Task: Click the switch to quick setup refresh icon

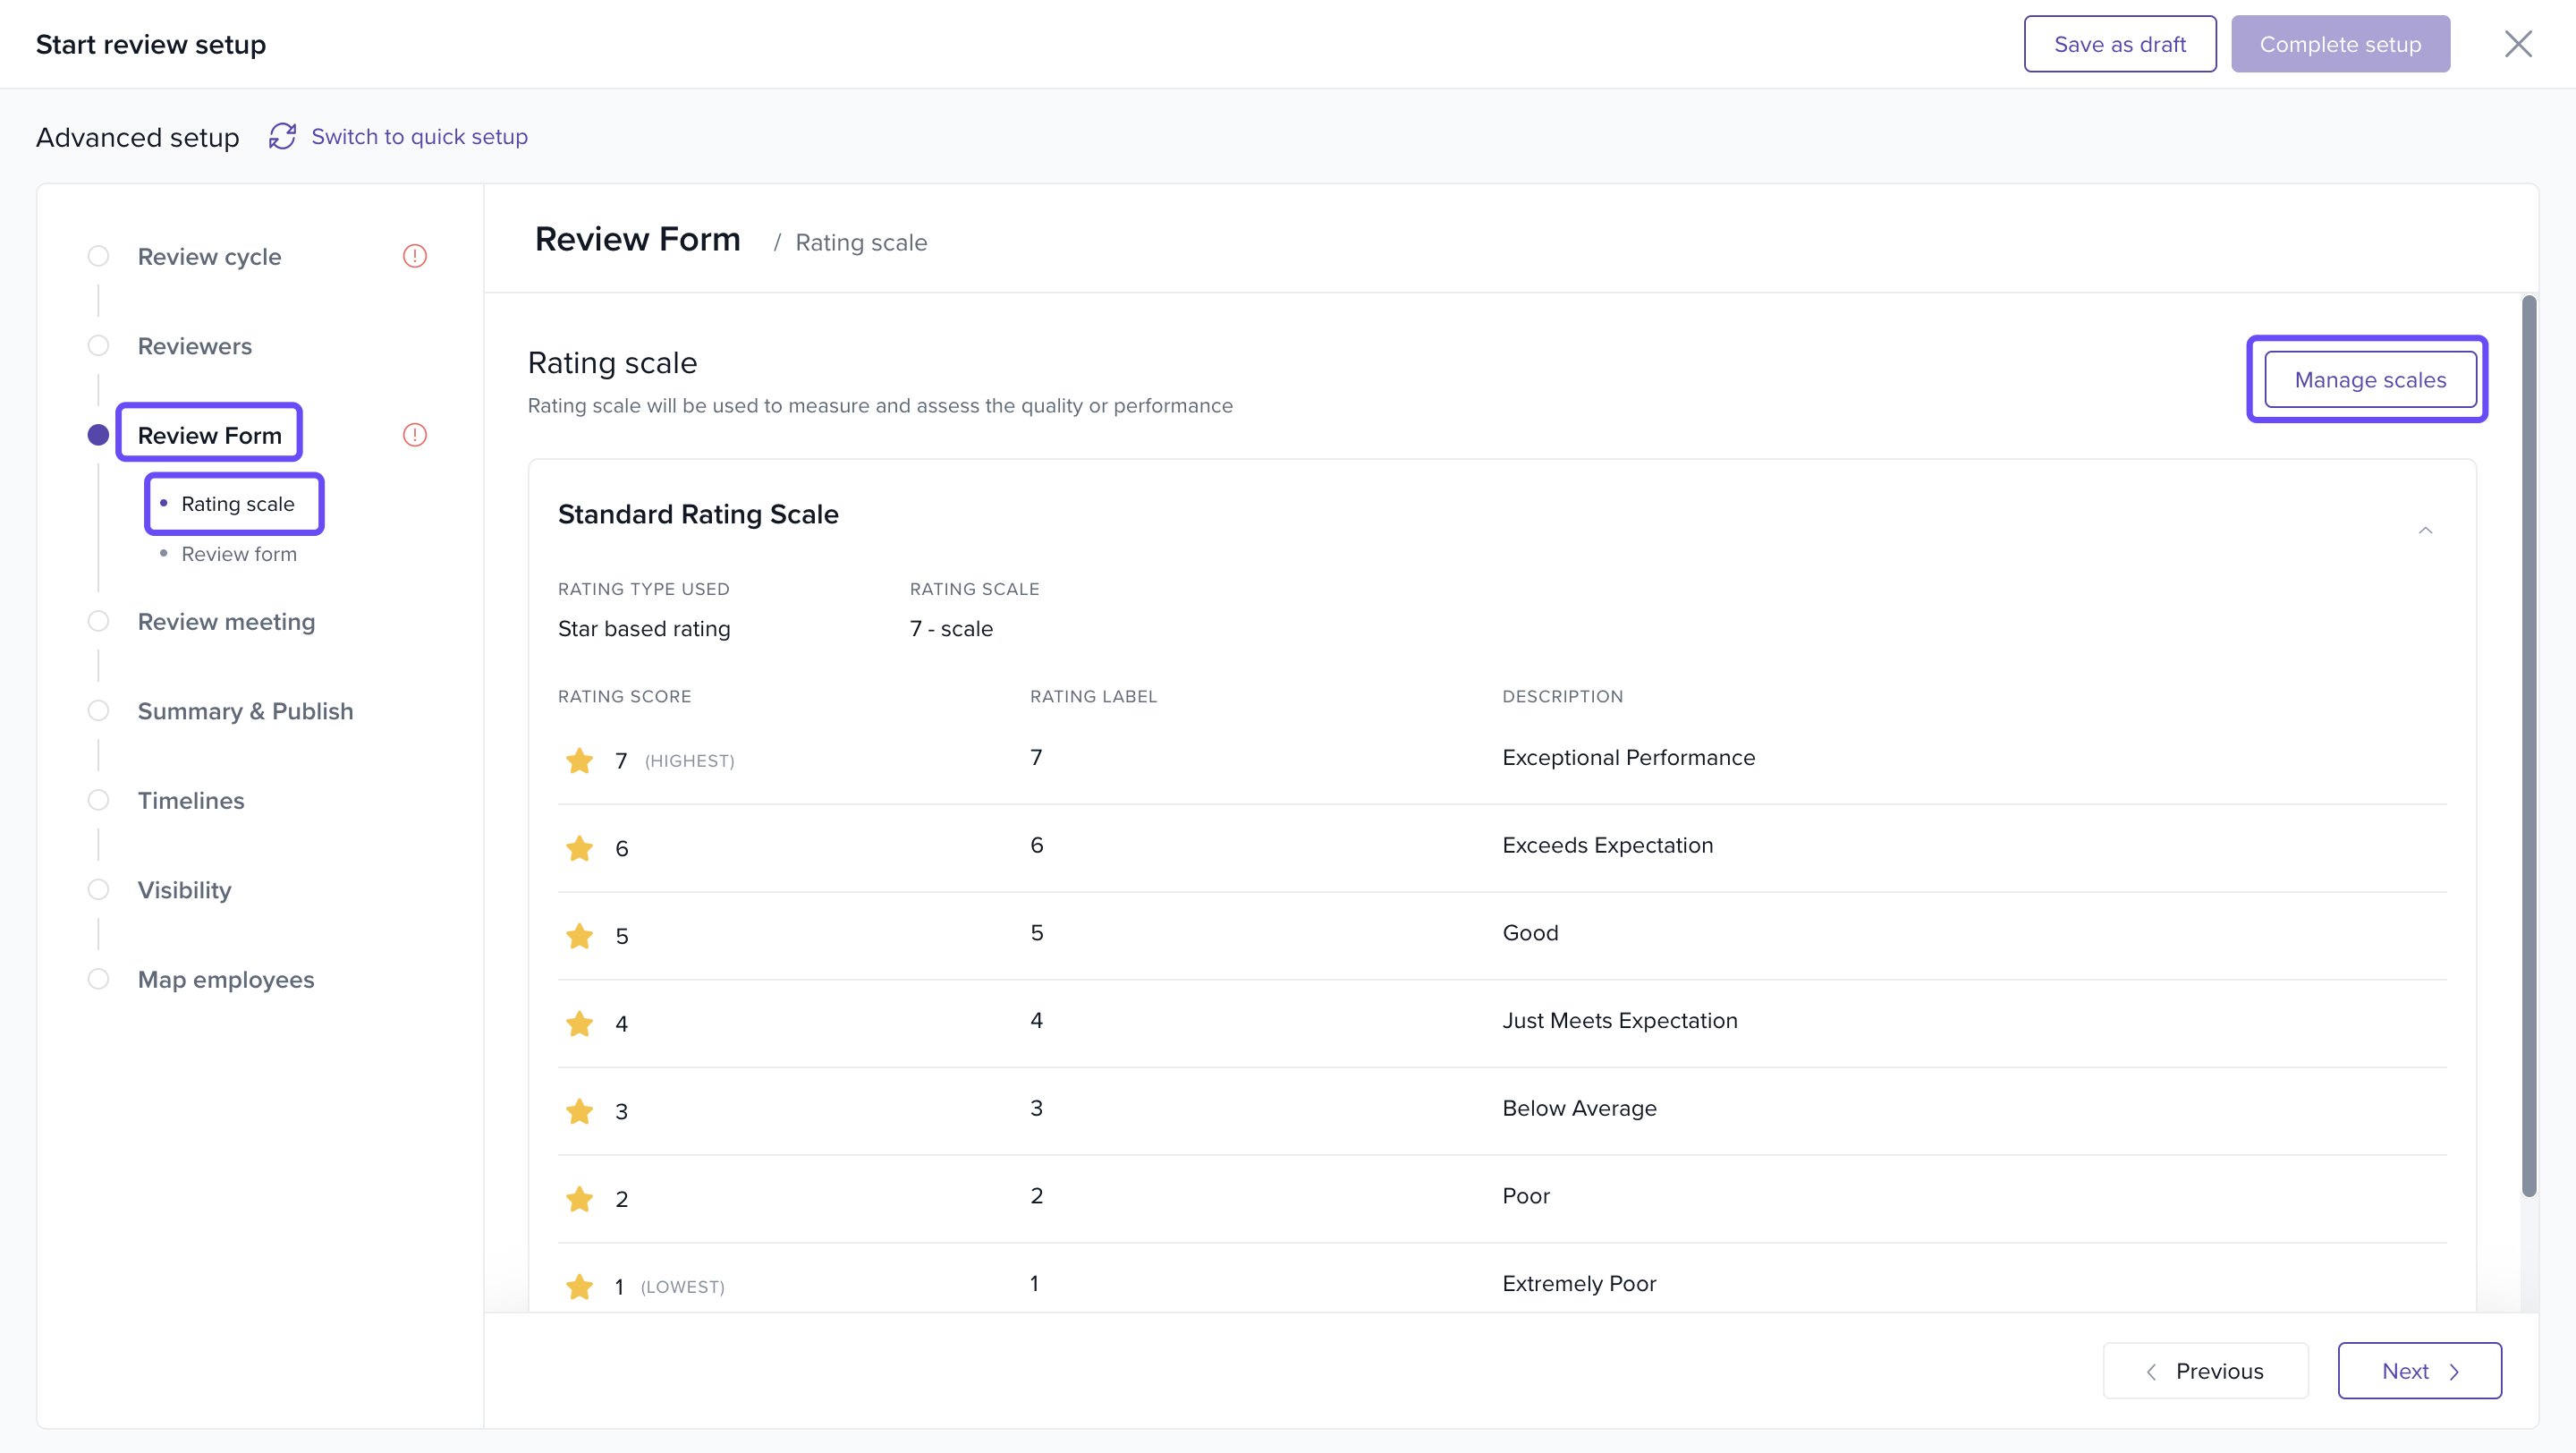Action: click(282, 136)
